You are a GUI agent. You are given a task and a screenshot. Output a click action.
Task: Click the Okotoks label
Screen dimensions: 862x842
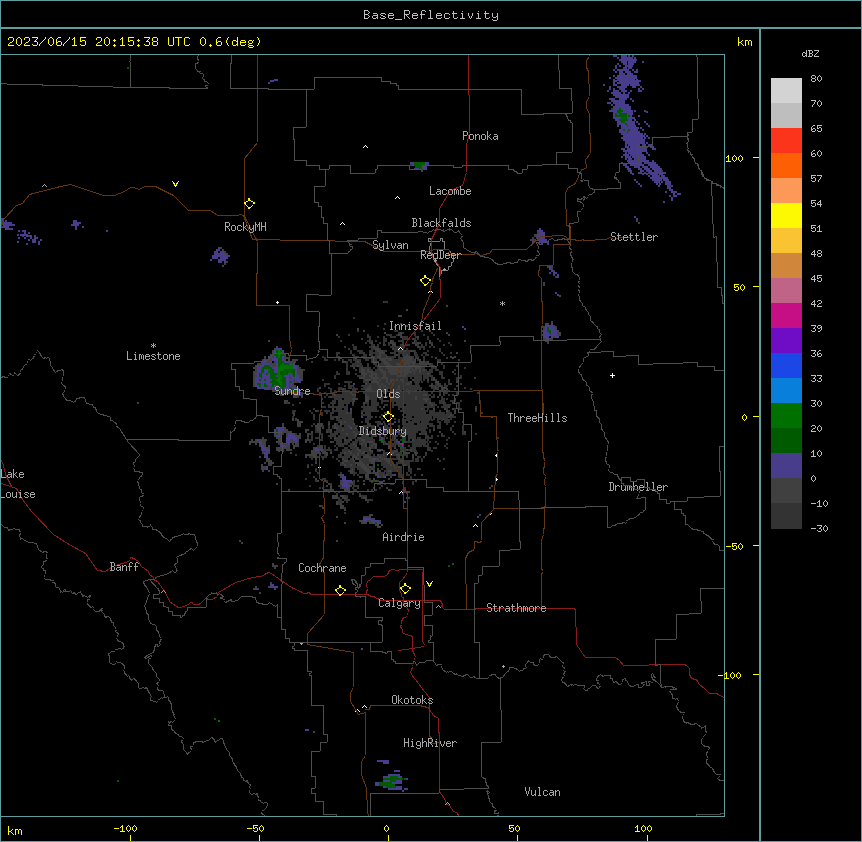[412, 700]
